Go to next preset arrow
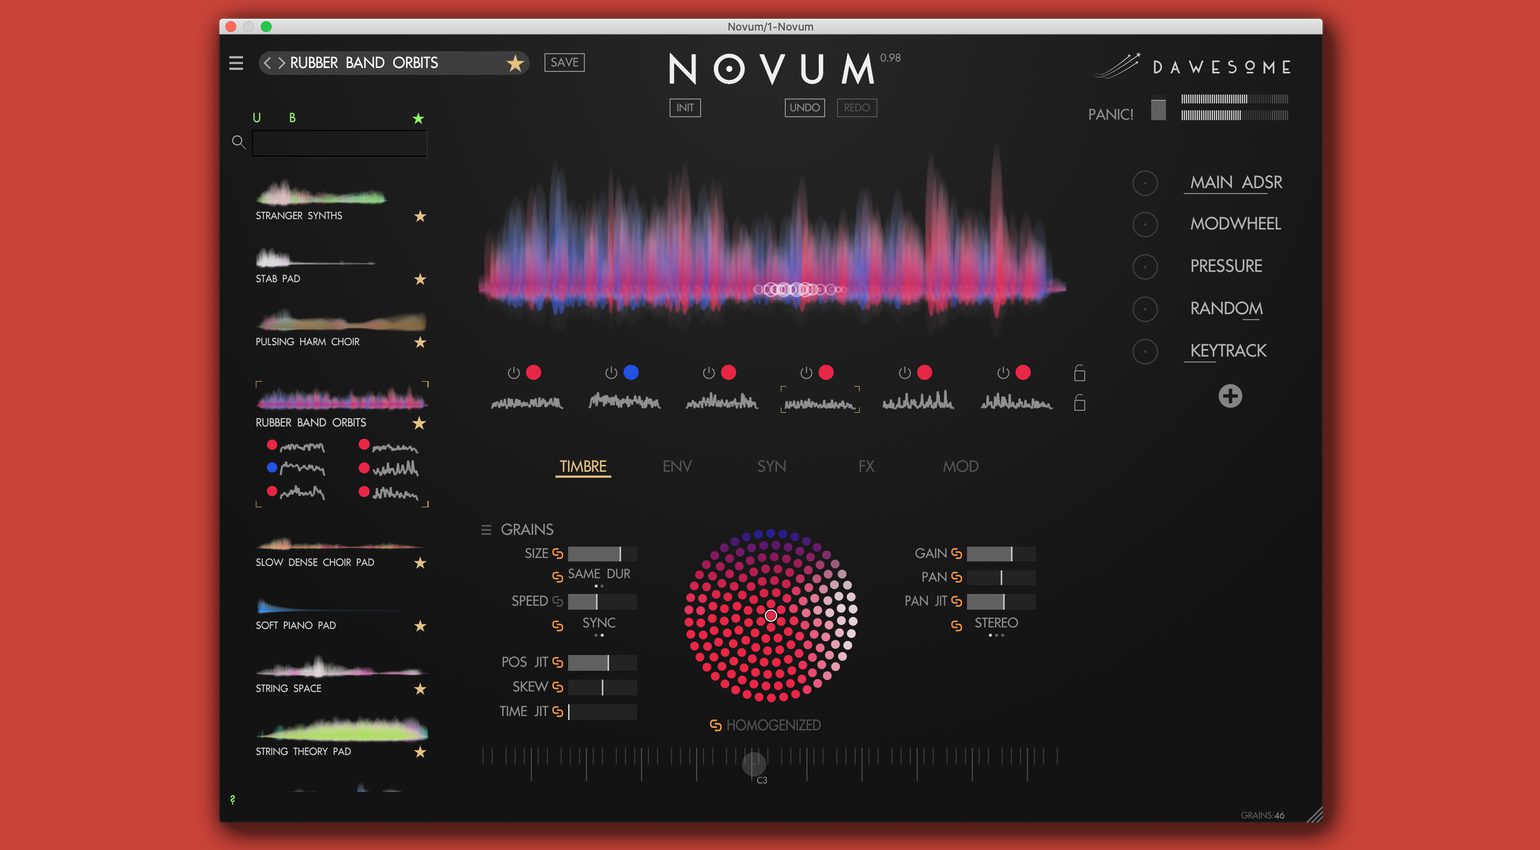Image resolution: width=1540 pixels, height=850 pixels. tap(281, 63)
